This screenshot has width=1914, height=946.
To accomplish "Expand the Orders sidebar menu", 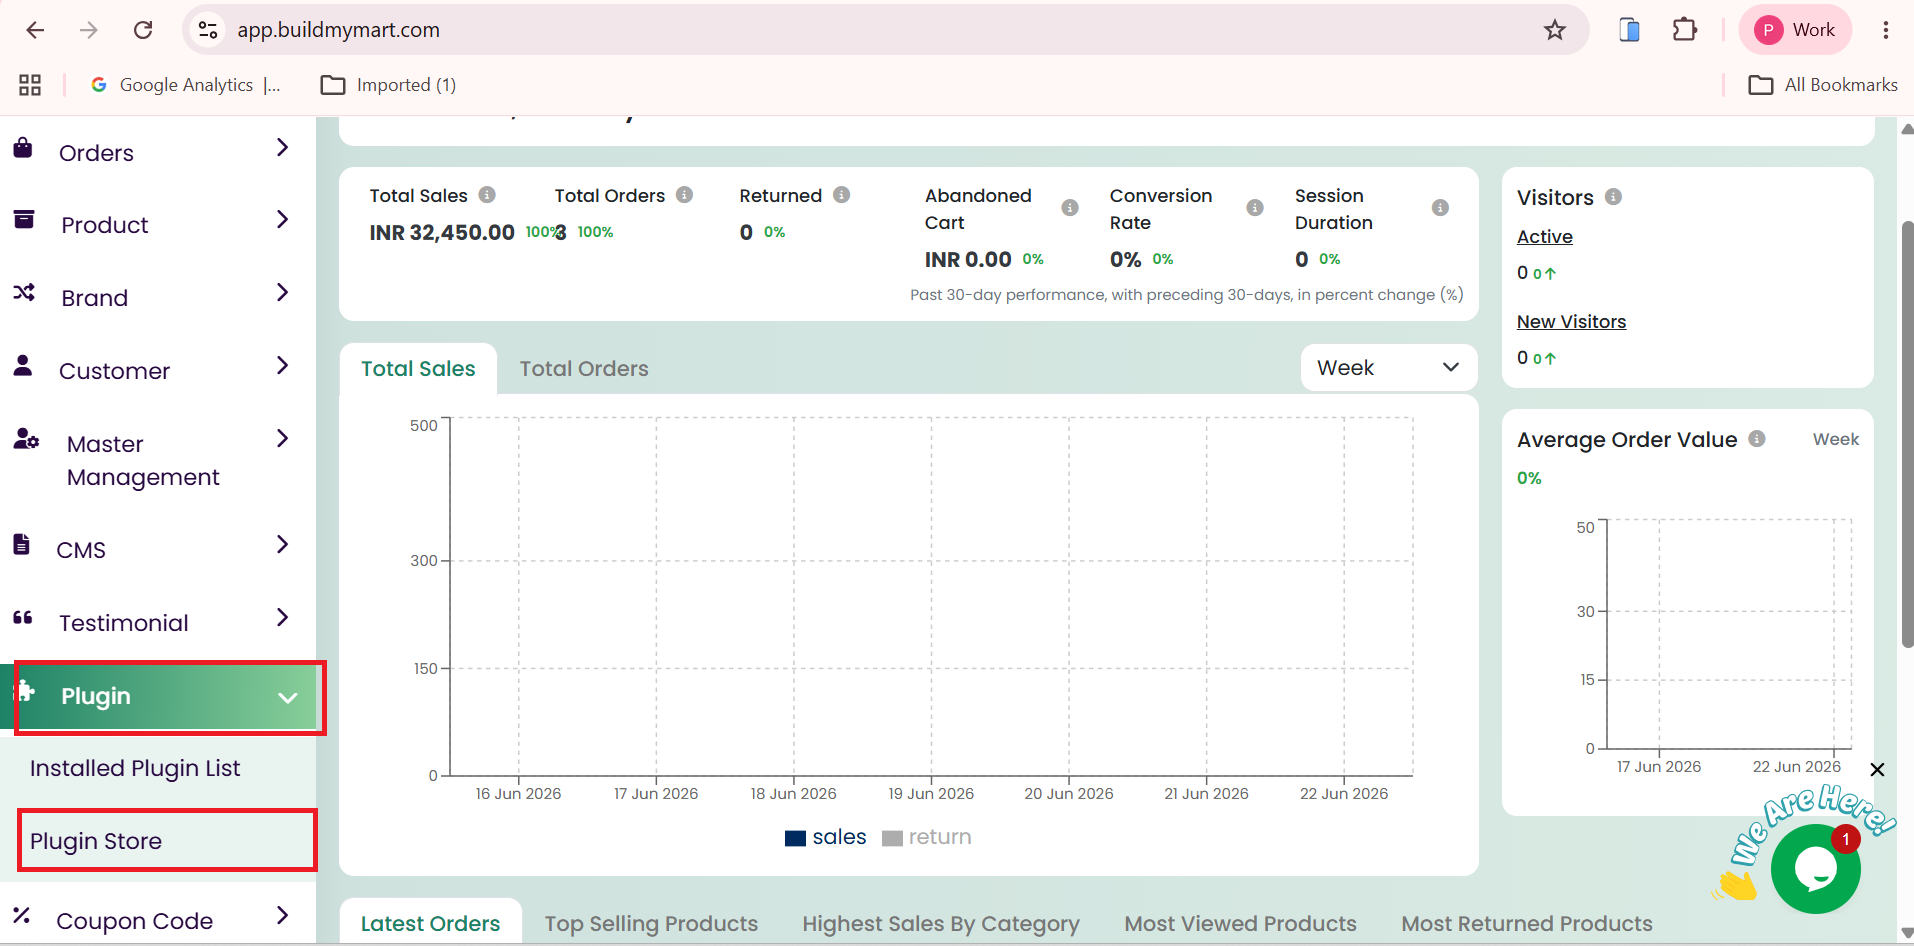I will coord(150,152).
